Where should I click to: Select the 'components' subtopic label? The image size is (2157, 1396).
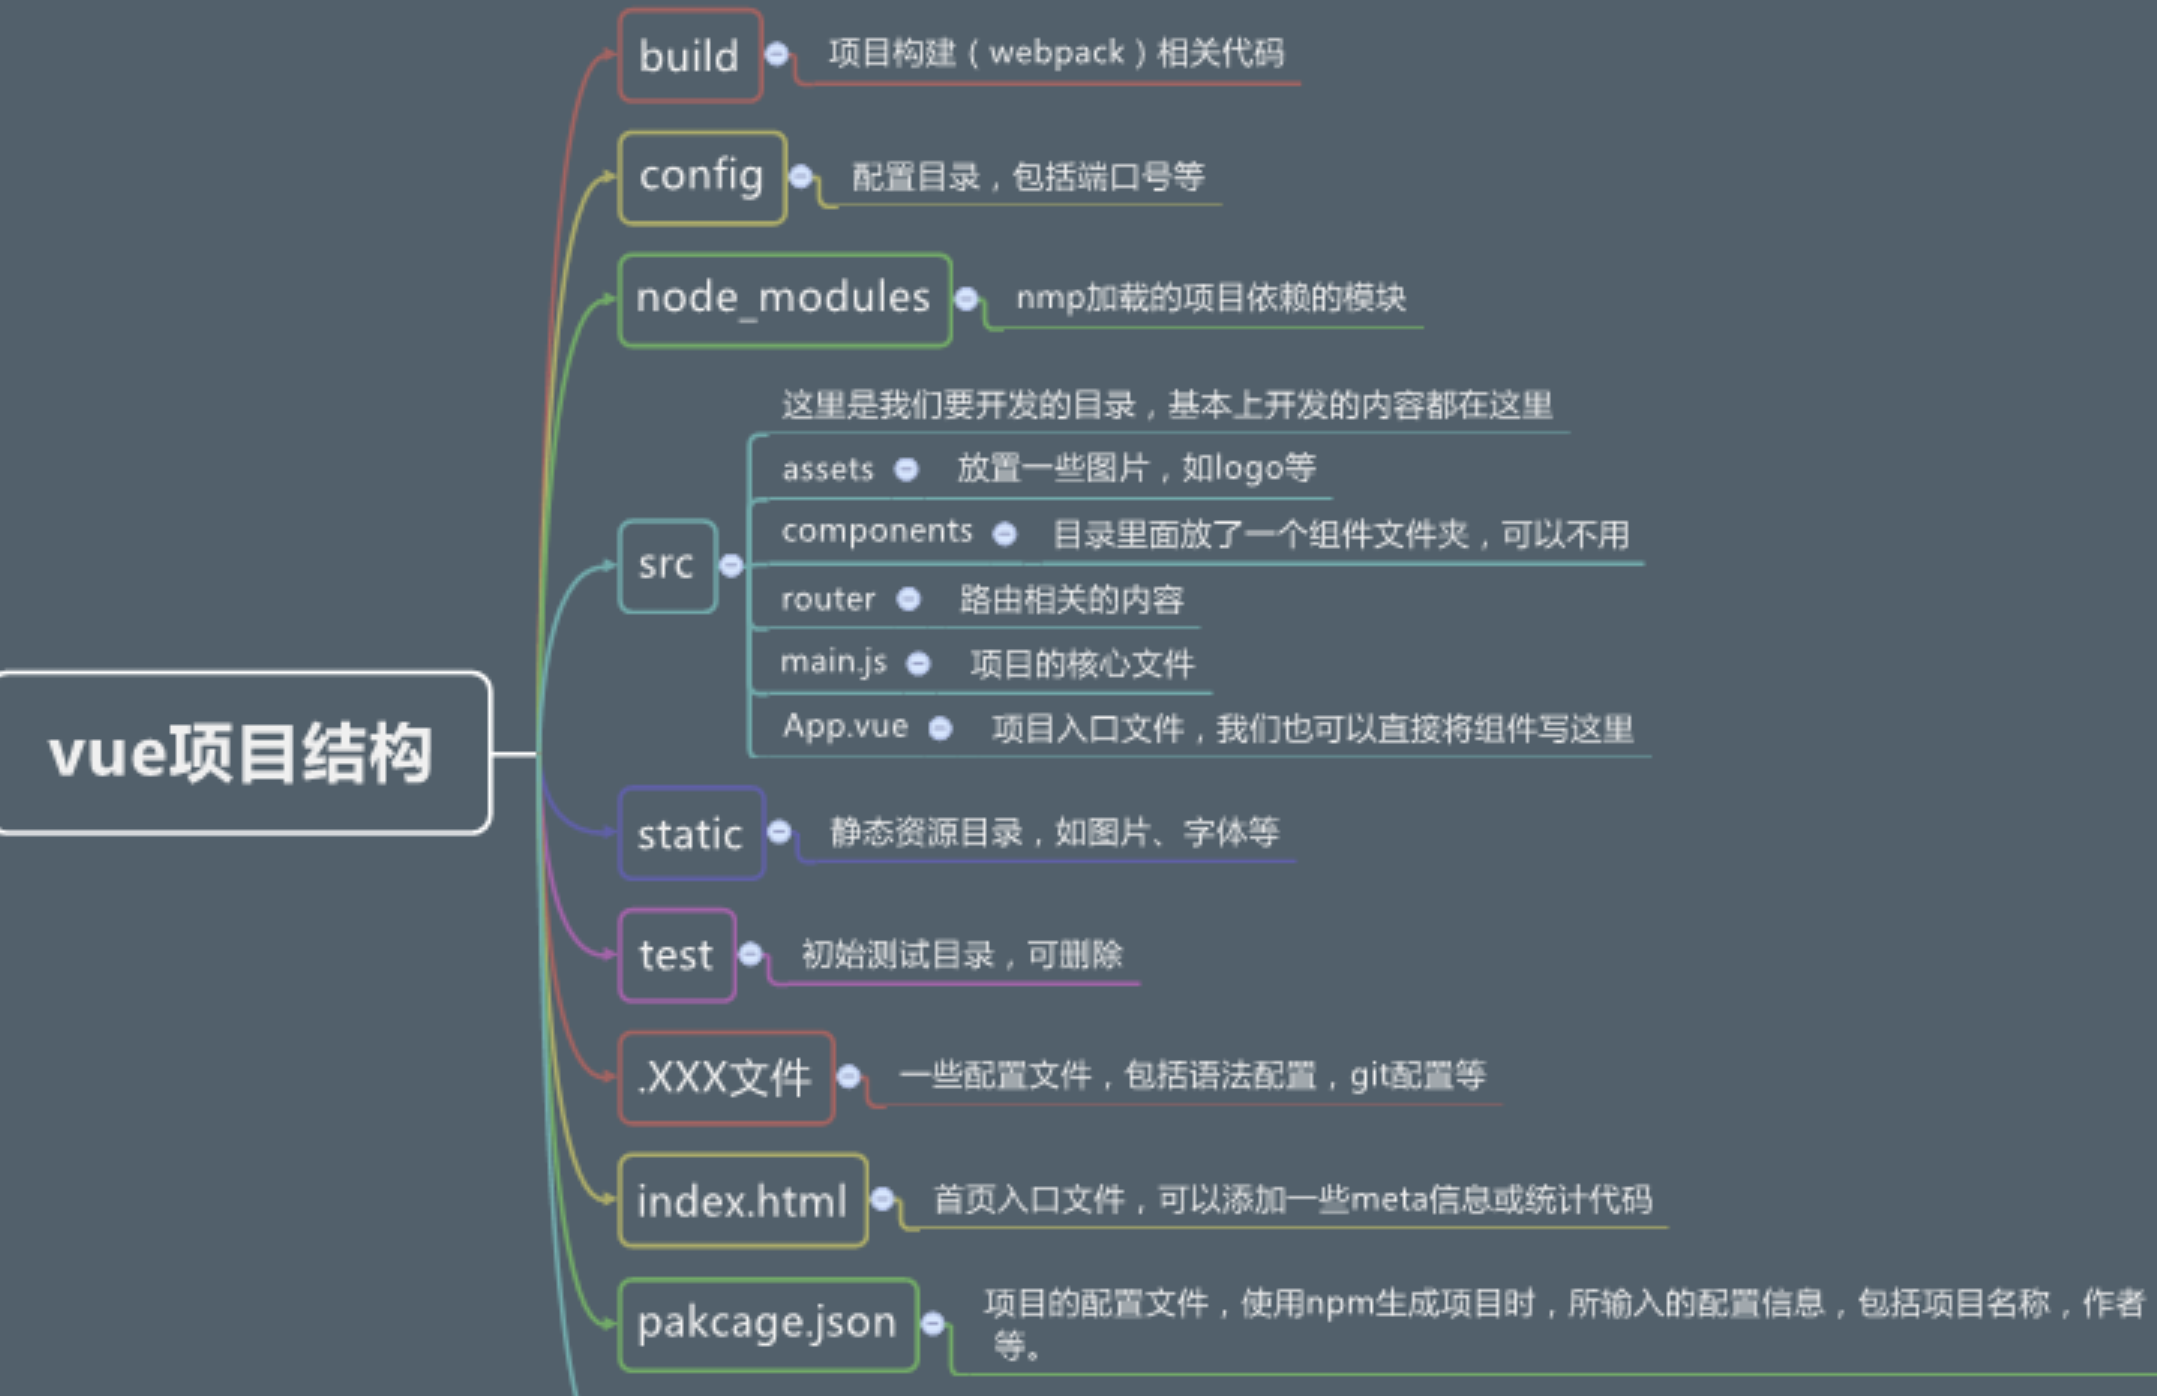pyautogui.click(x=877, y=532)
